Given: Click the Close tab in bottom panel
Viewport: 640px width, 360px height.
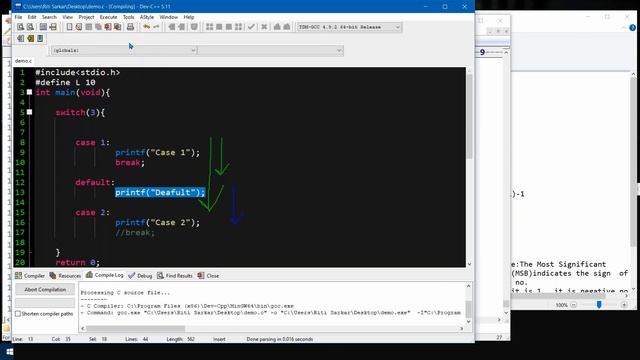Looking at the screenshot, I should click(x=208, y=276).
